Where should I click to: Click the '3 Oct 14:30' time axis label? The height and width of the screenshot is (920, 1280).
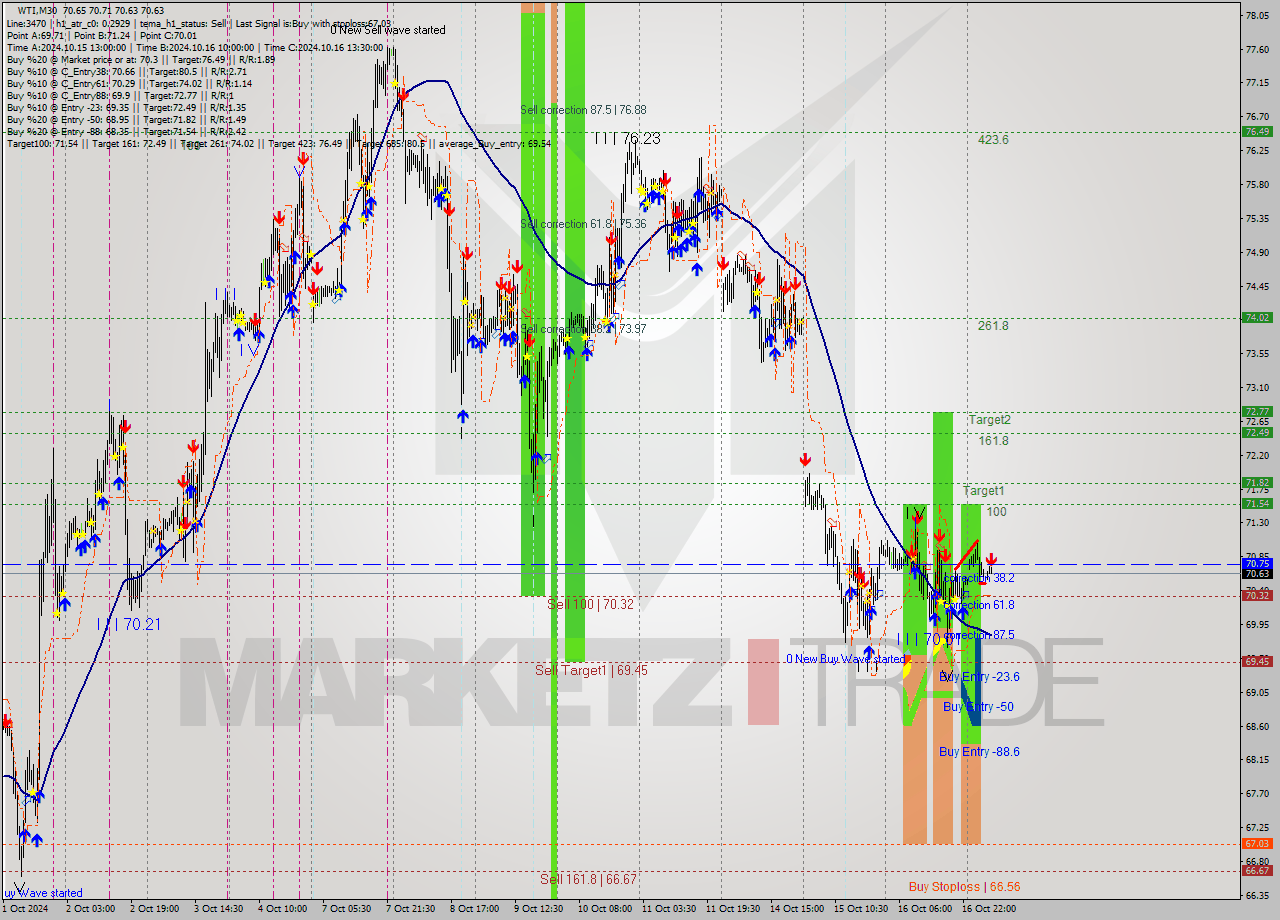219,909
